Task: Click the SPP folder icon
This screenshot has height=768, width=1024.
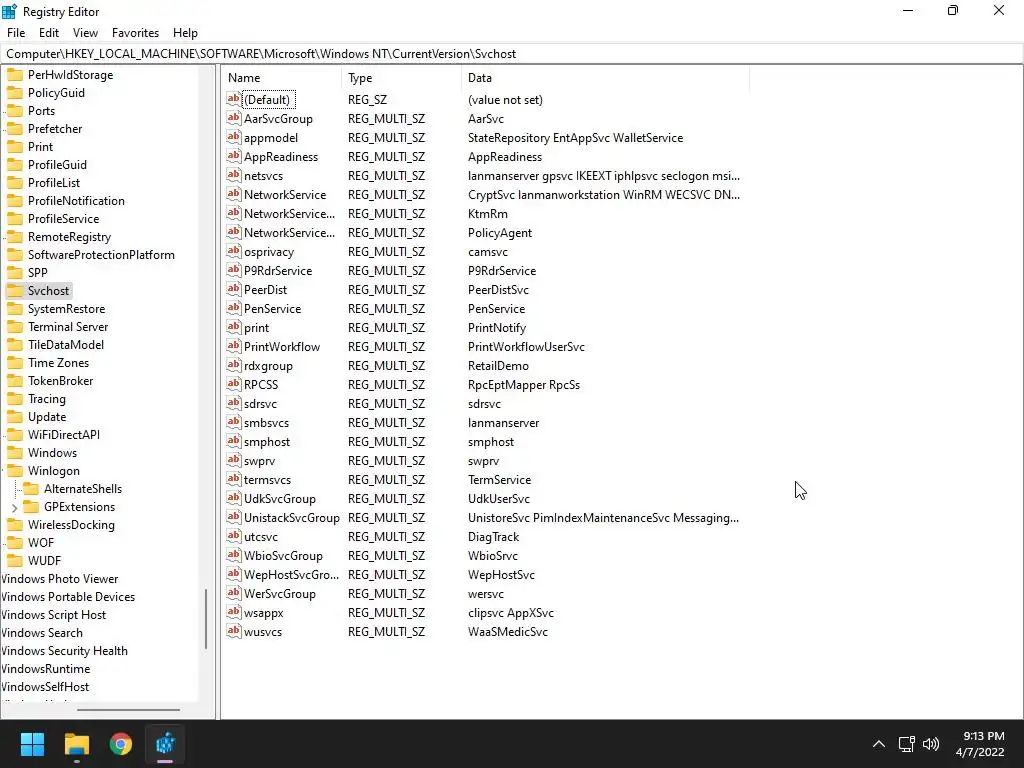Action: click(15, 272)
